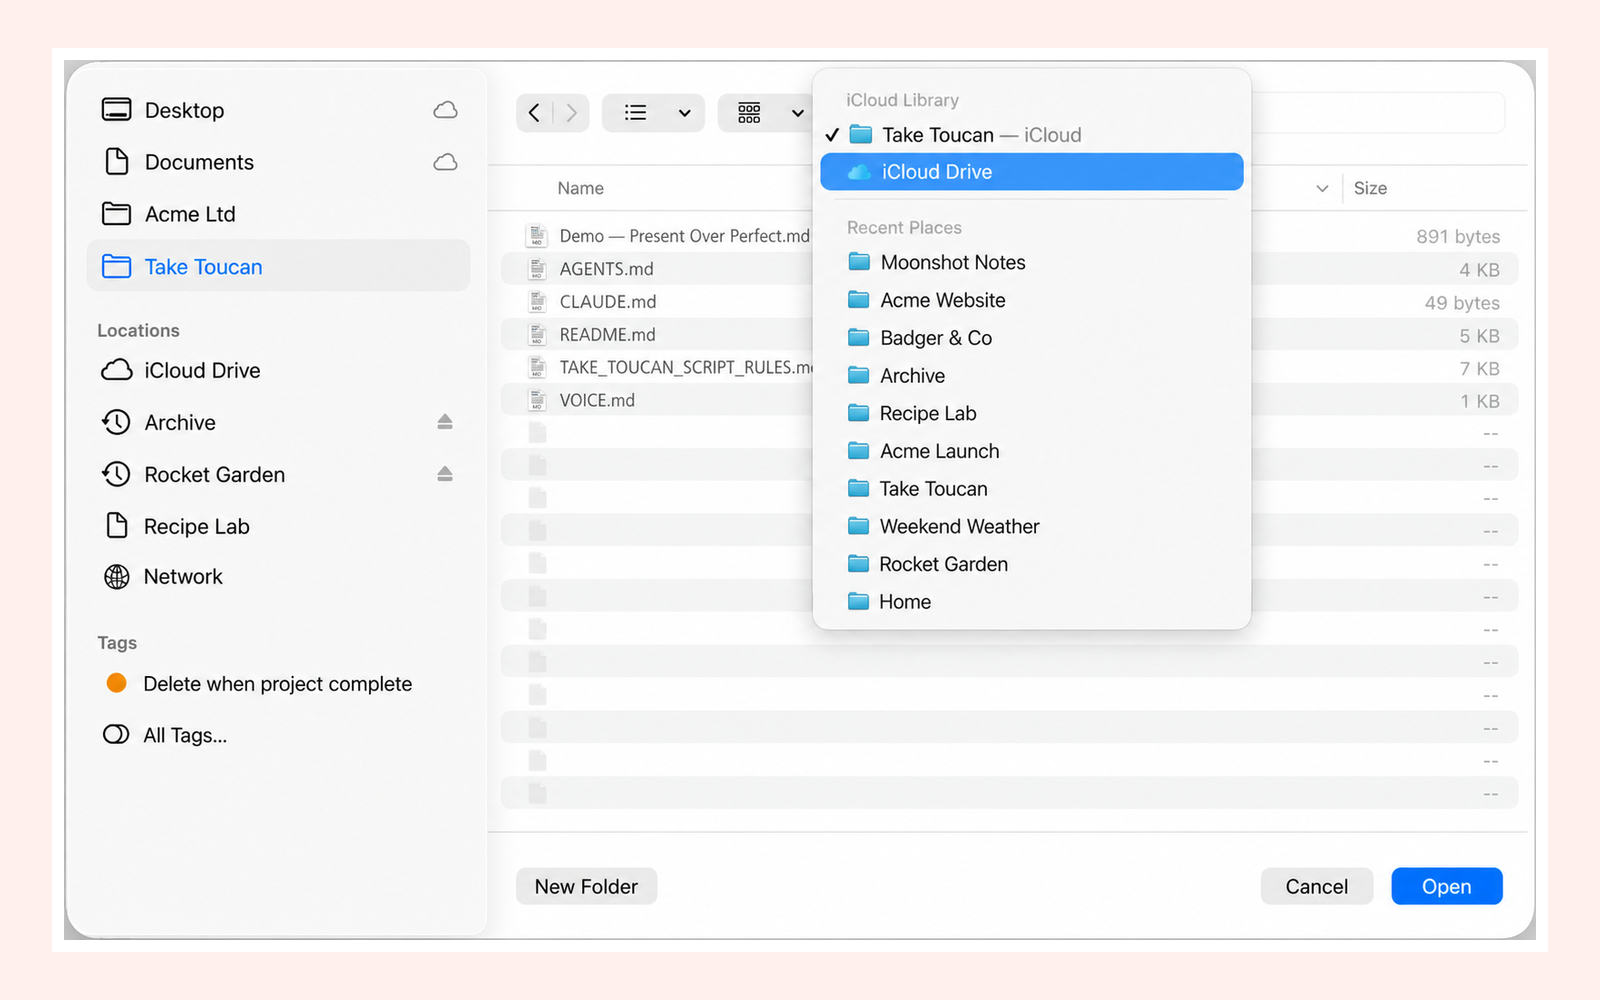Click the Network globe icon
Viewport: 1600px width, 1000px height.
point(117,577)
